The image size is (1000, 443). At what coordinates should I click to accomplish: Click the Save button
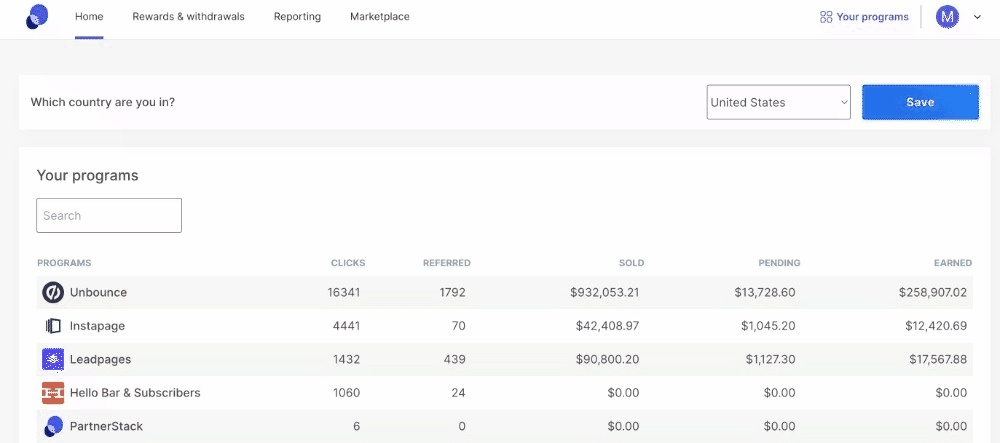point(920,102)
